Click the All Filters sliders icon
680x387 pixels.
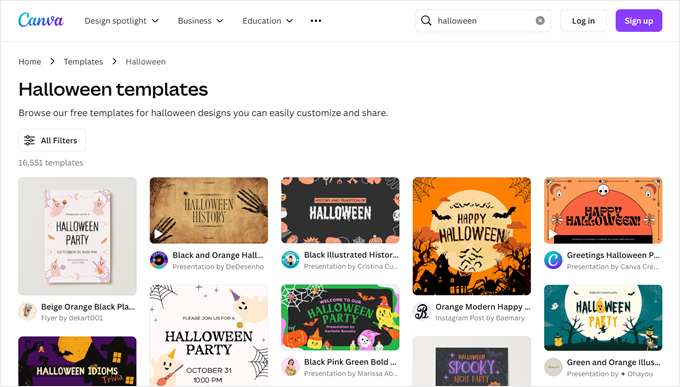coord(29,140)
